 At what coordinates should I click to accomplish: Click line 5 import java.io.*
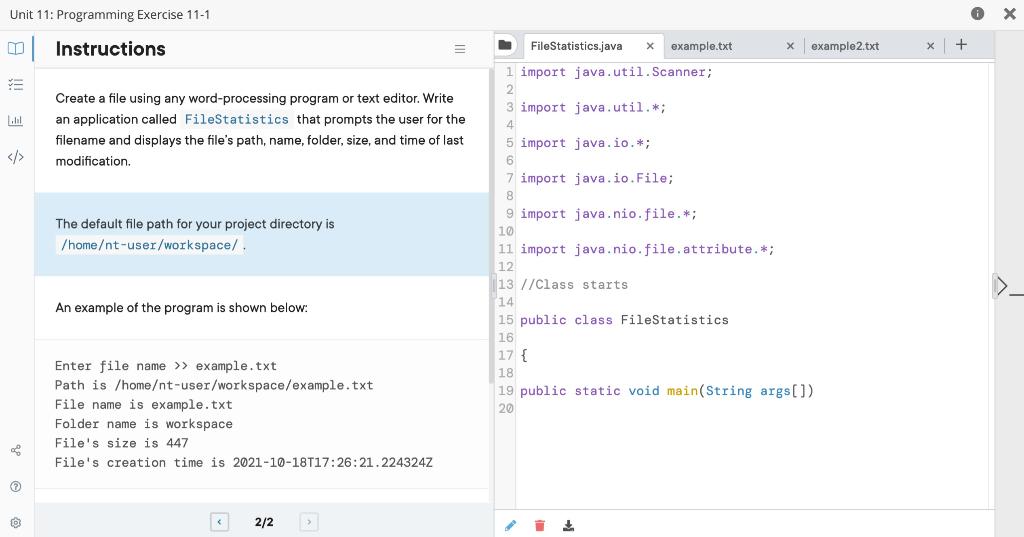[585, 142]
